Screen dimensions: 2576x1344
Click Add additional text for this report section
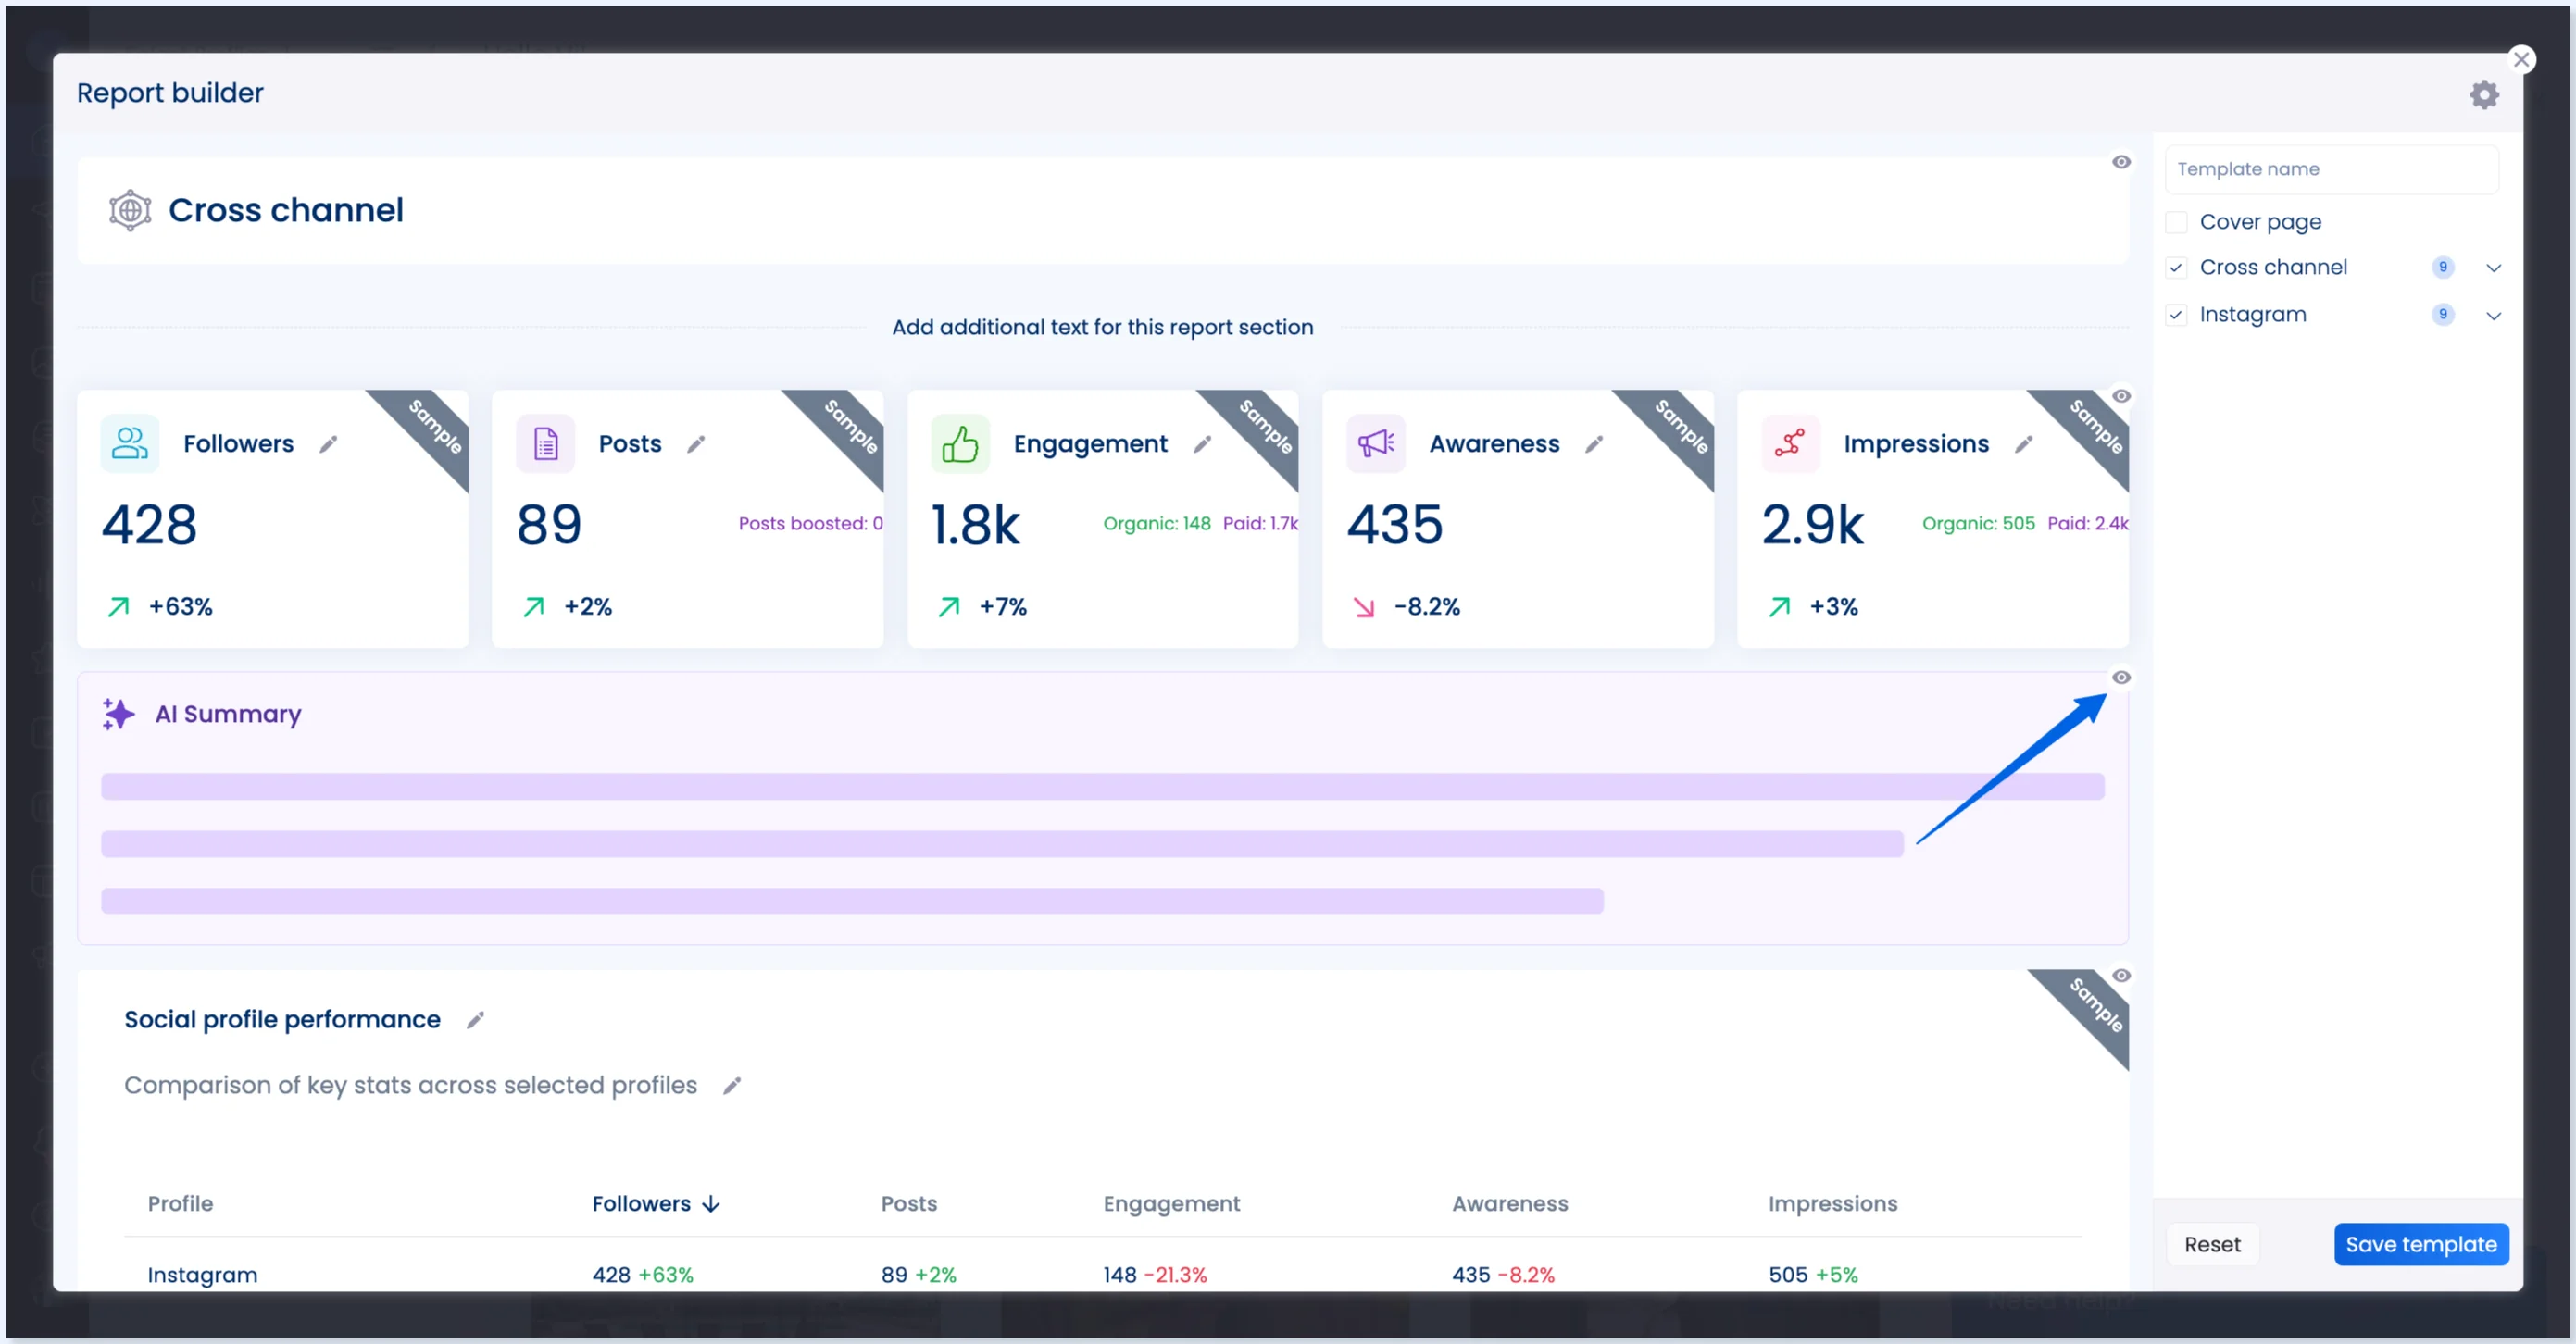point(1102,327)
